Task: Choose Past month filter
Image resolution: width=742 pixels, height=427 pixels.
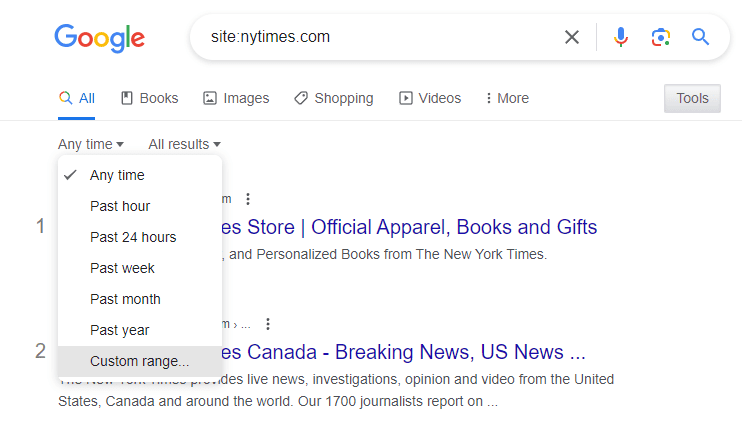Action: (140, 299)
